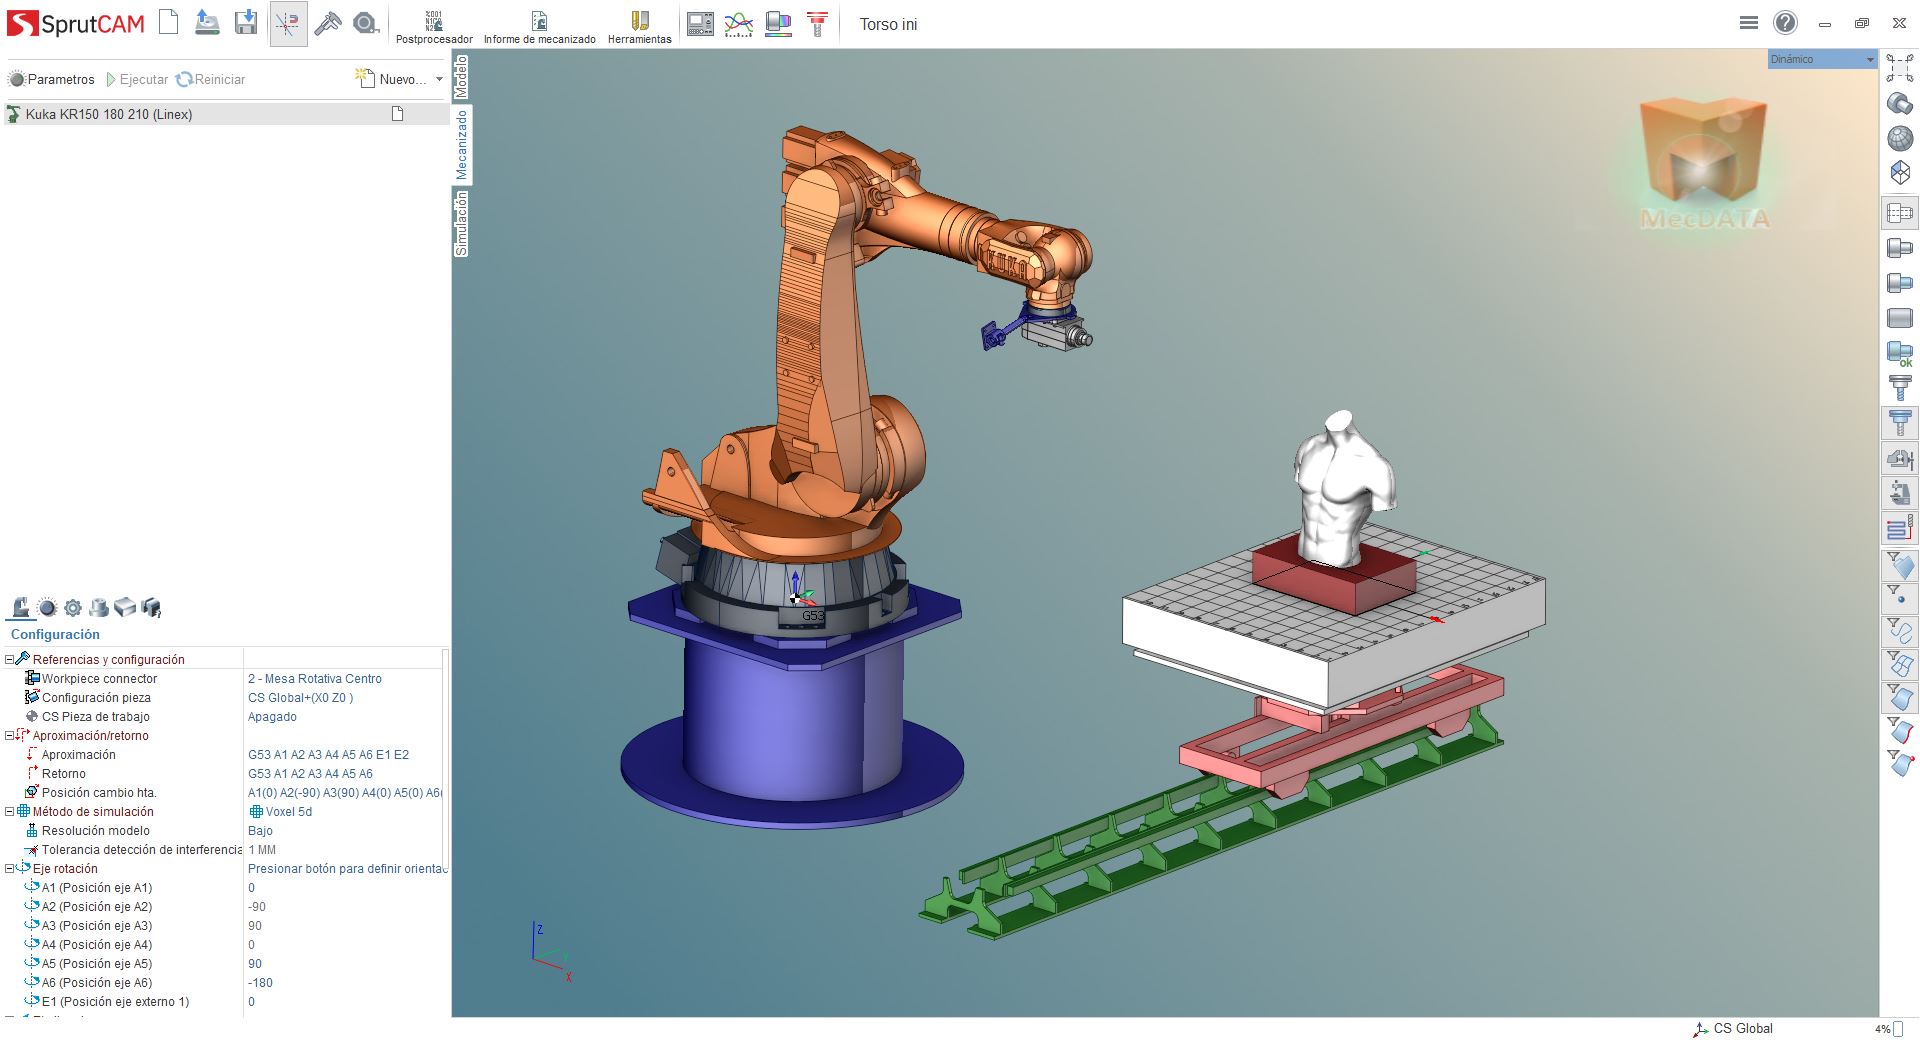Switch to the Modelo vertical tab

[x=461, y=76]
